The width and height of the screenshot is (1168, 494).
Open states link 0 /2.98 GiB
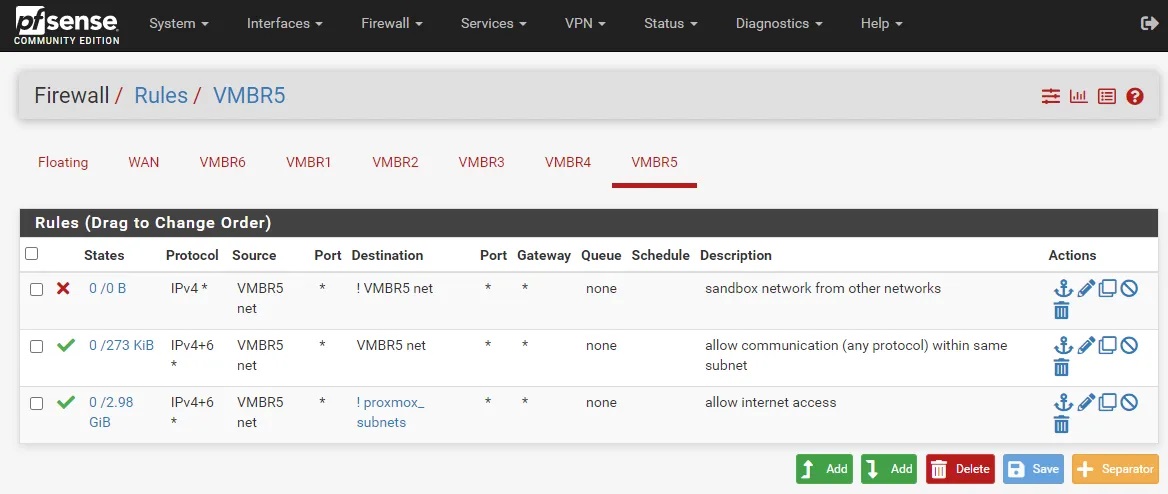coord(111,412)
